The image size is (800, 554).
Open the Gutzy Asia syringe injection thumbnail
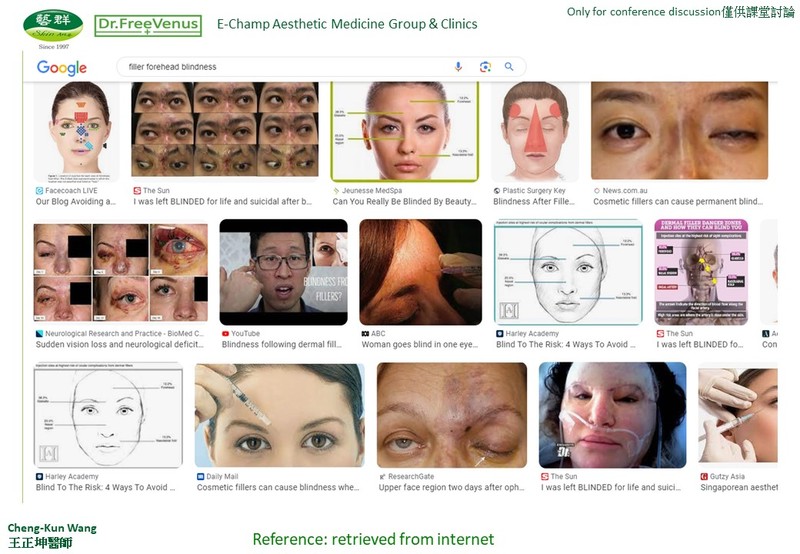[x=738, y=415]
